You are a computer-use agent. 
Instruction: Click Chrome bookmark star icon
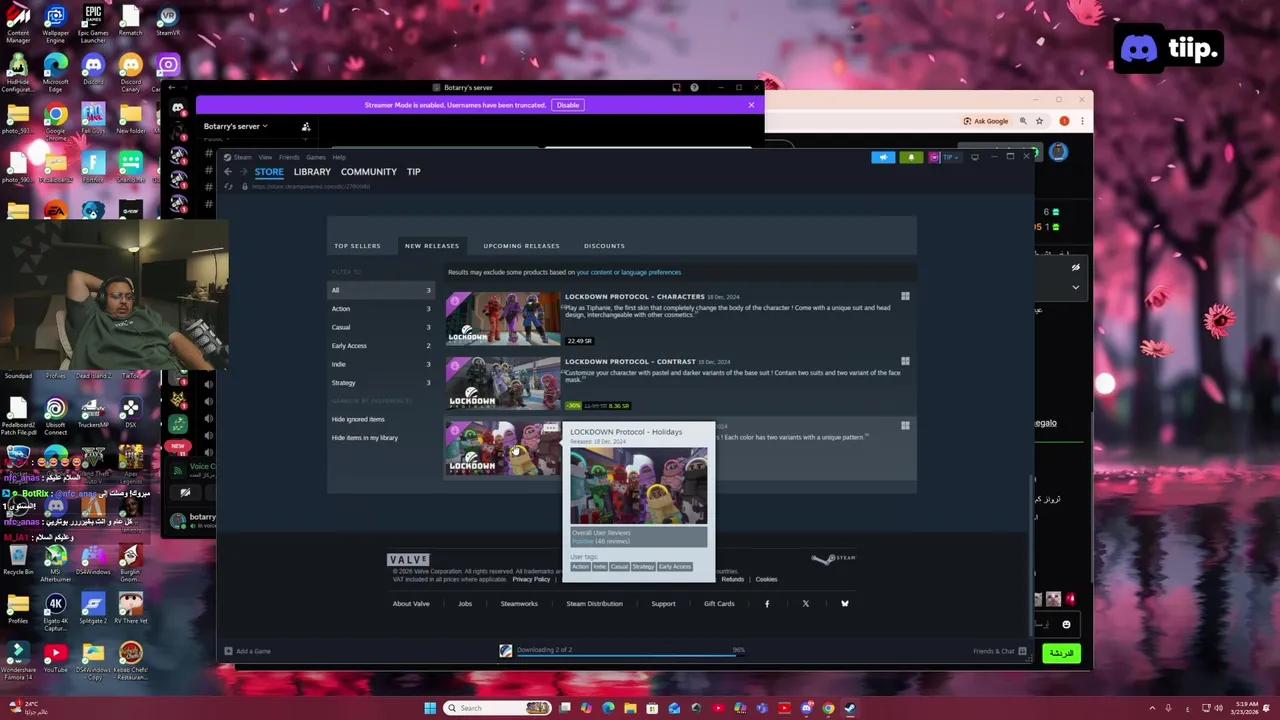[1040, 121]
